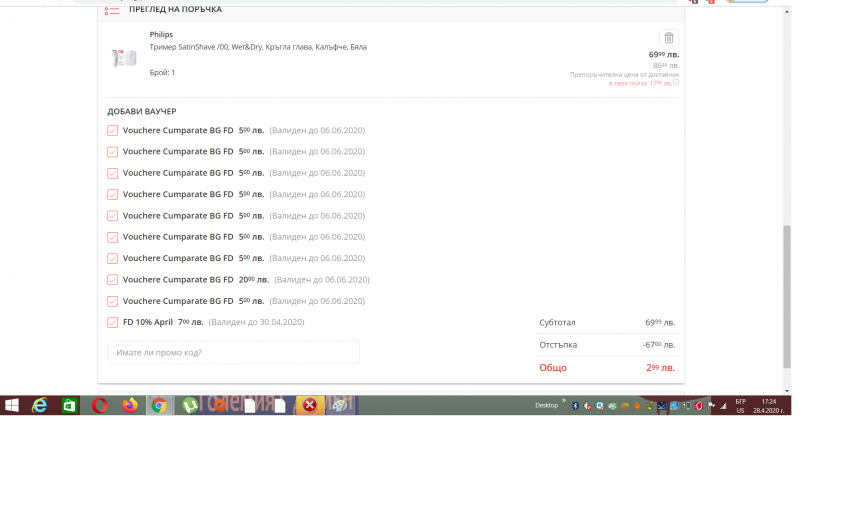
Task: Open the Philips SatinShave trimmer product link
Action: (258, 47)
